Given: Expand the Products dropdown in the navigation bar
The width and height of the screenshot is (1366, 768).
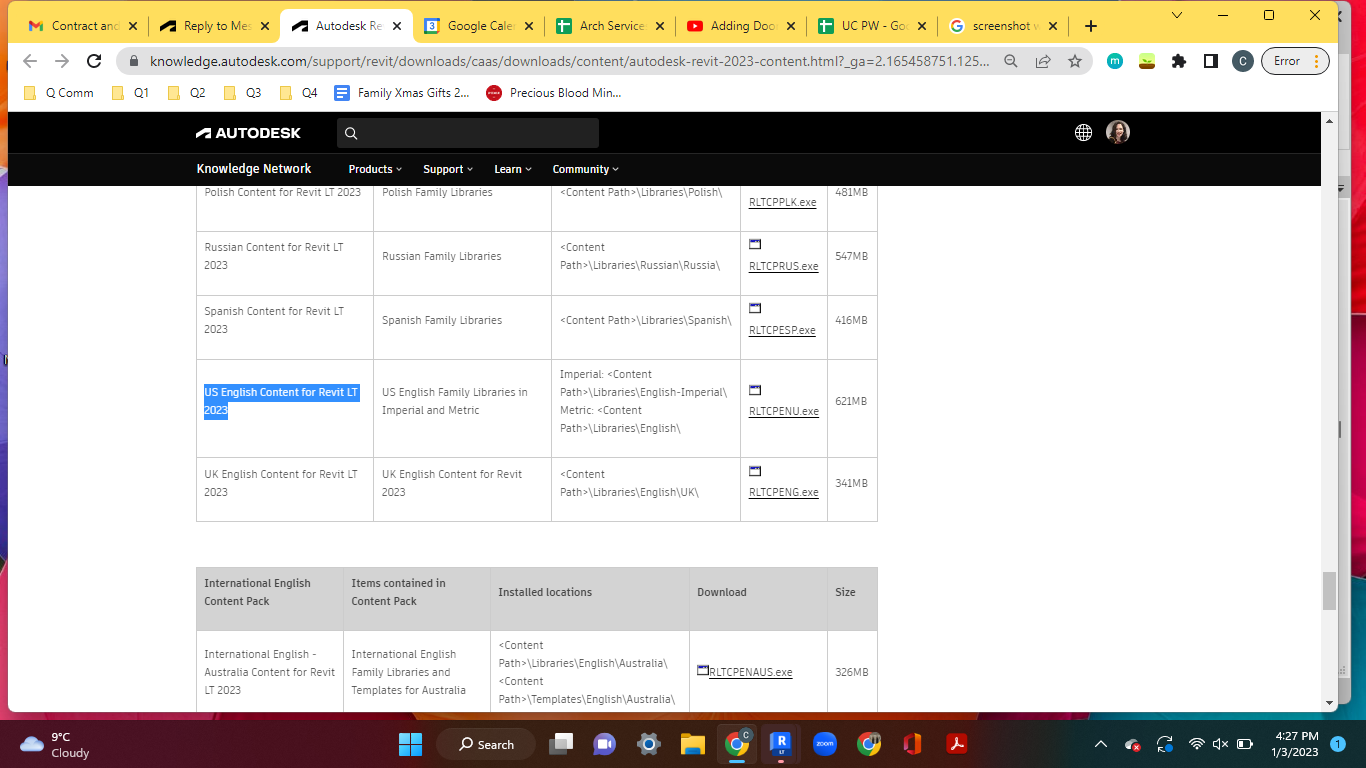Looking at the screenshot, I should 374,168.
